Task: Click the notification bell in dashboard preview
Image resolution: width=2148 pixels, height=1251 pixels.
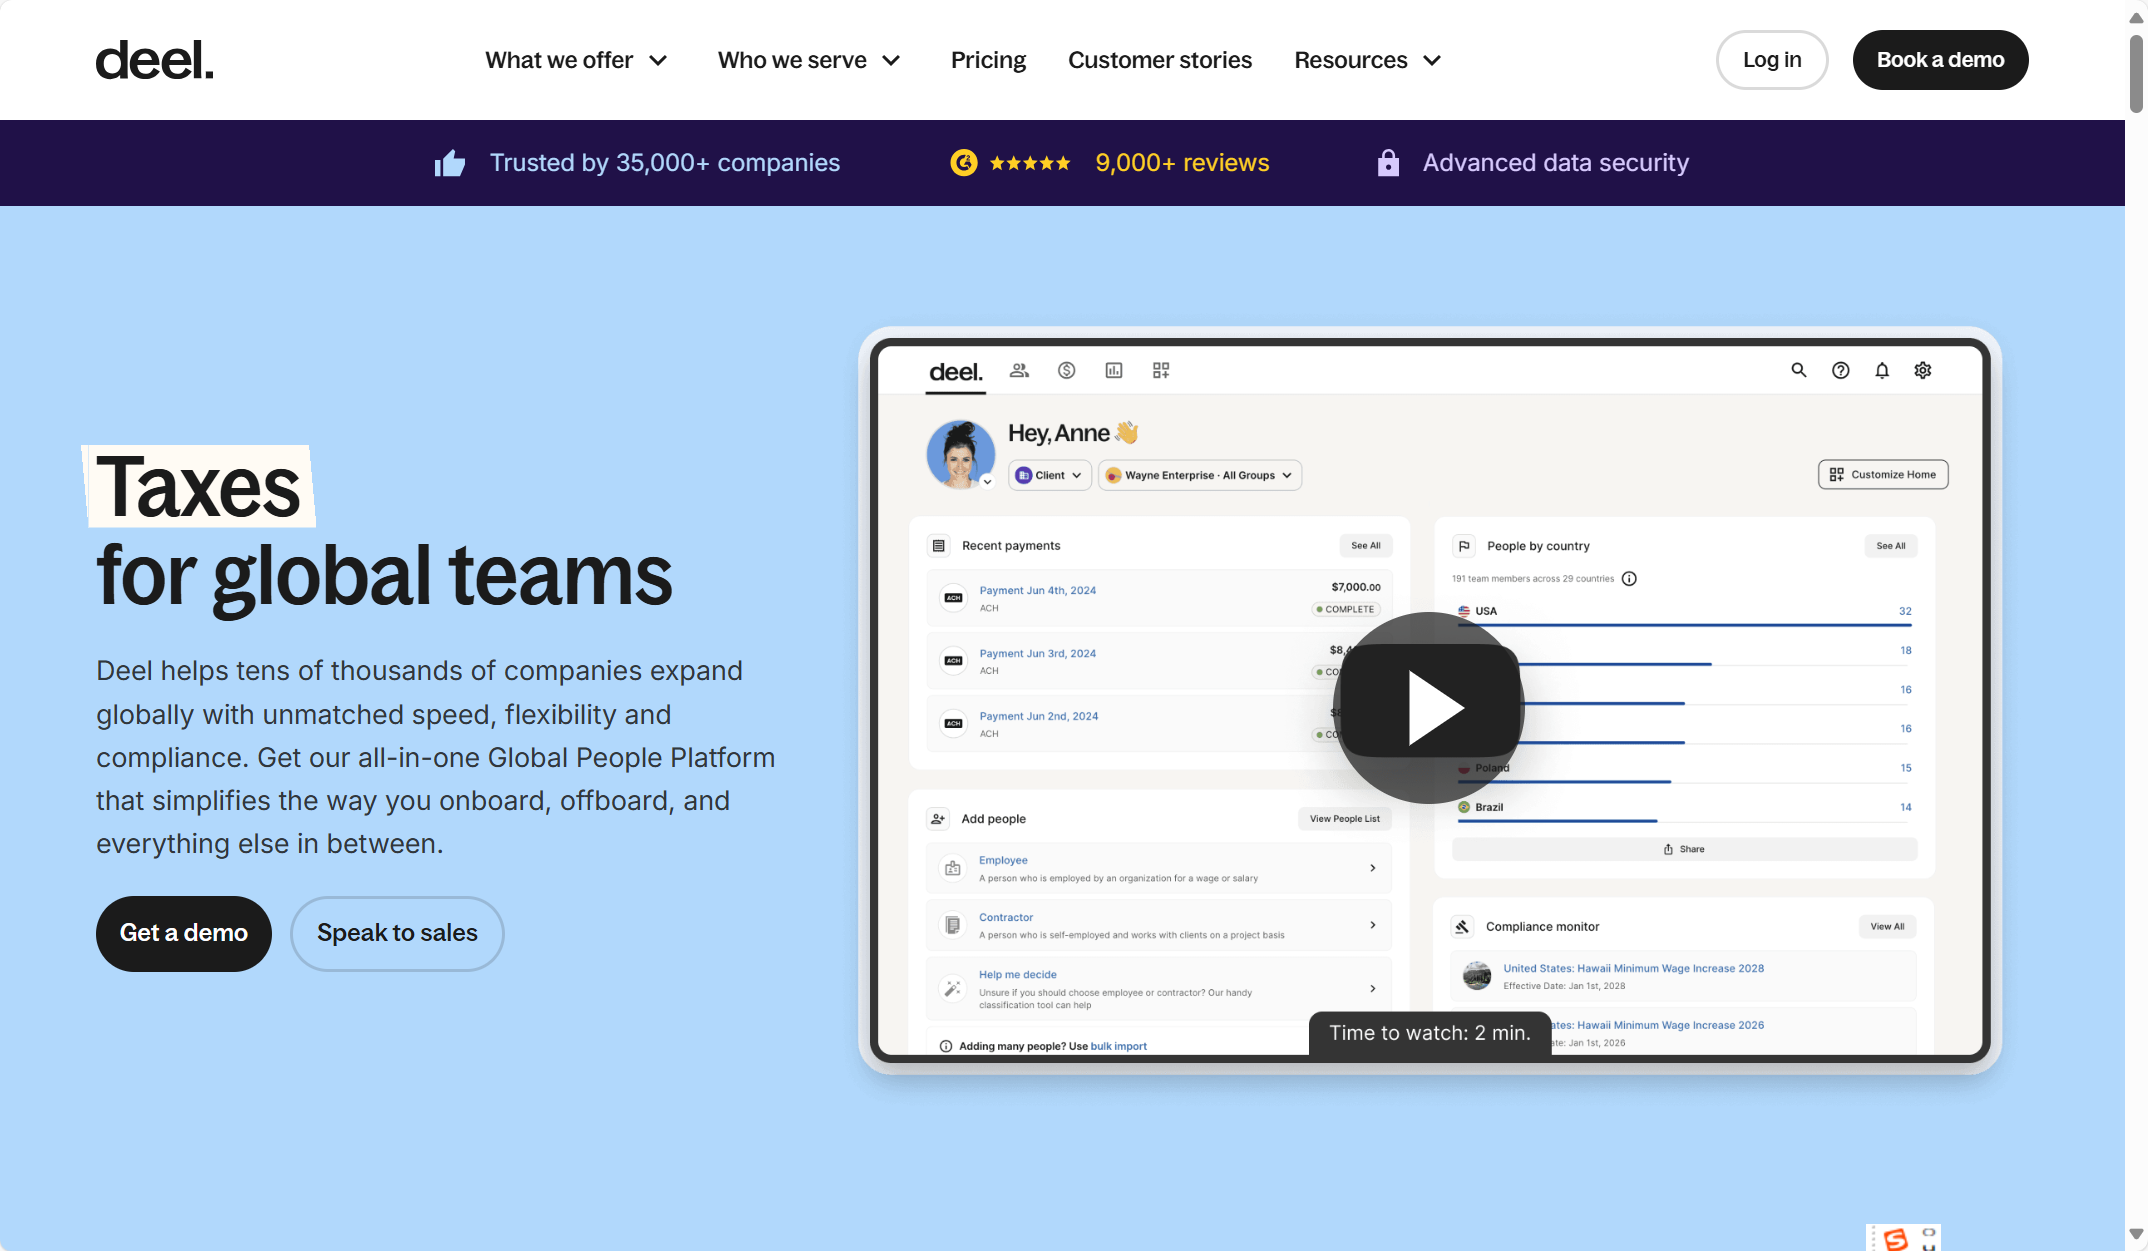Action: tap(1882, 370)
